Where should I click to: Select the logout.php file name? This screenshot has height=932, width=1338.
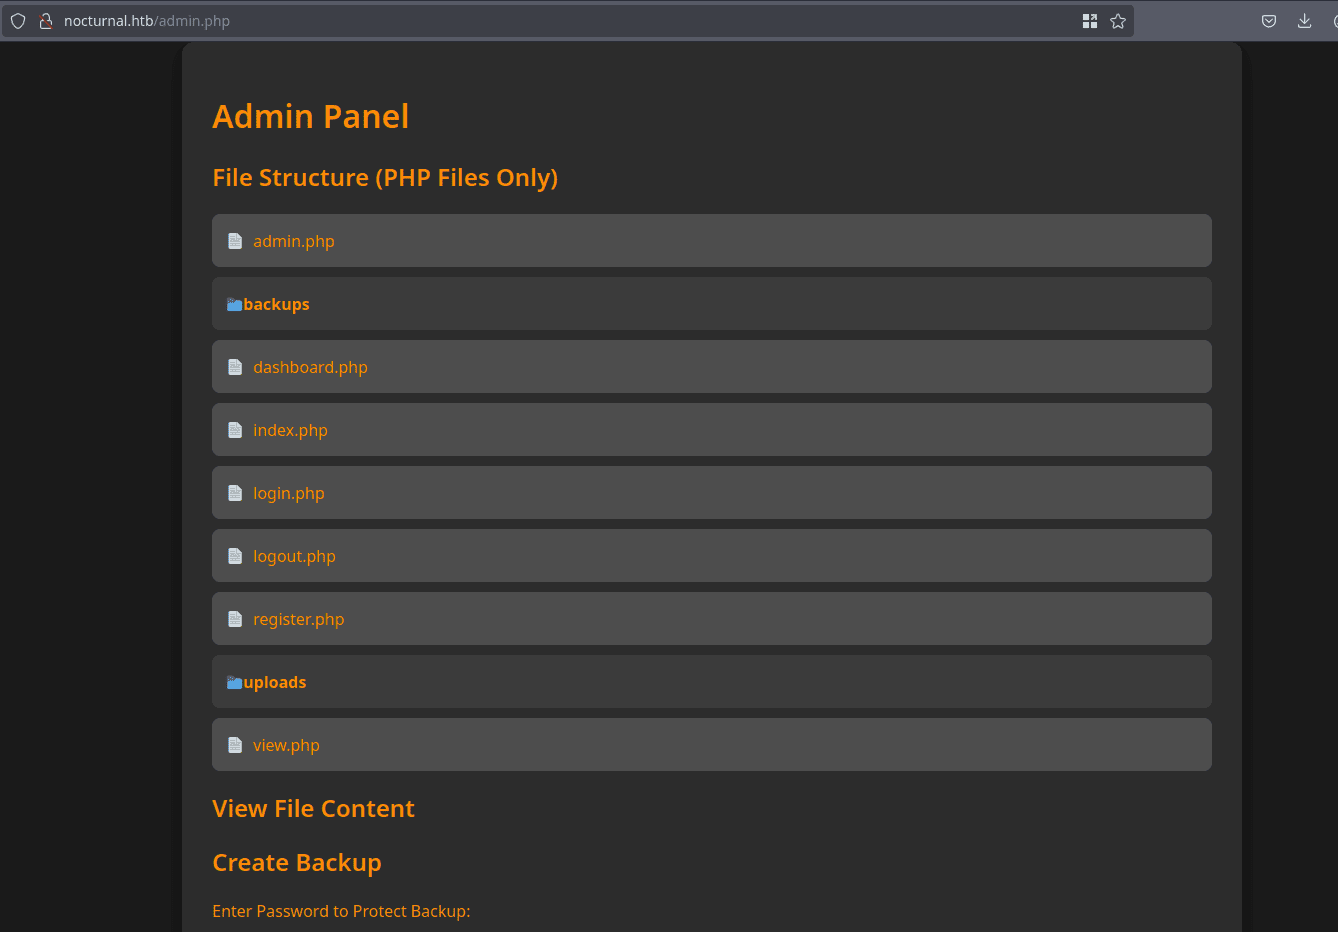294,556
